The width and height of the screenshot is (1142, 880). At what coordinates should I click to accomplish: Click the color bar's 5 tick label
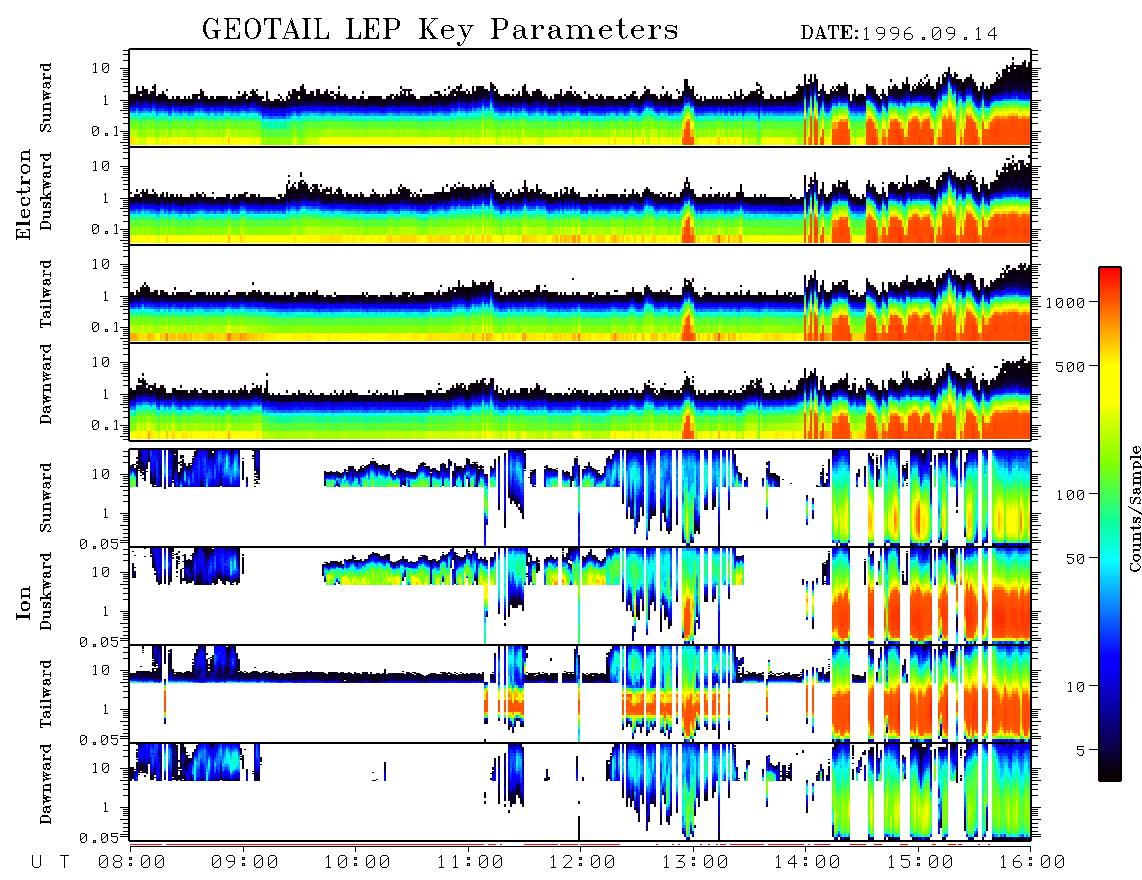tap(1081, 750)
